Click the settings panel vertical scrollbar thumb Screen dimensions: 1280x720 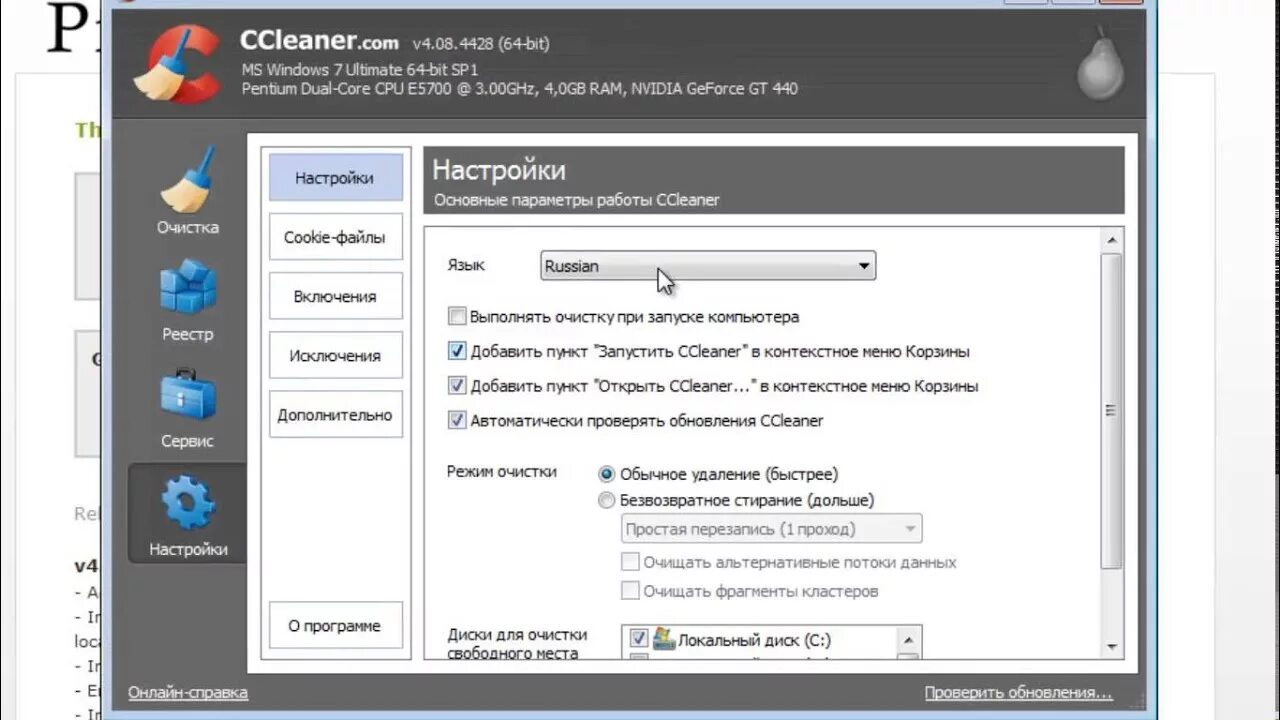[x=1111, y=411]
